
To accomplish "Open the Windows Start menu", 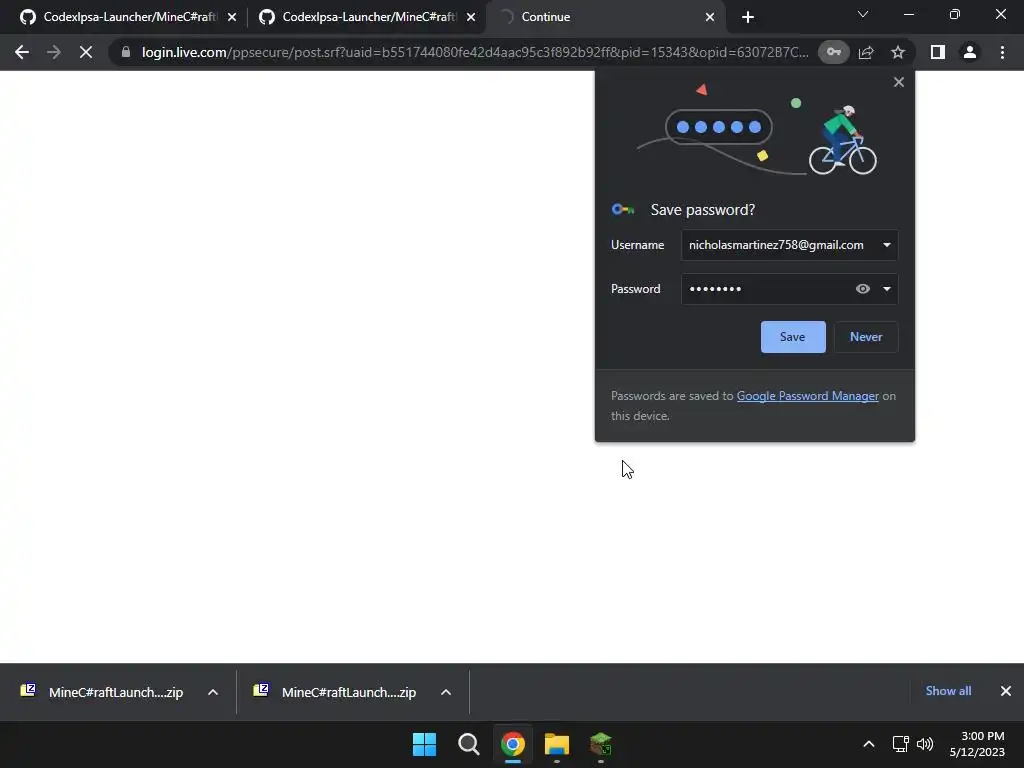I will click(x=424, y=744).
